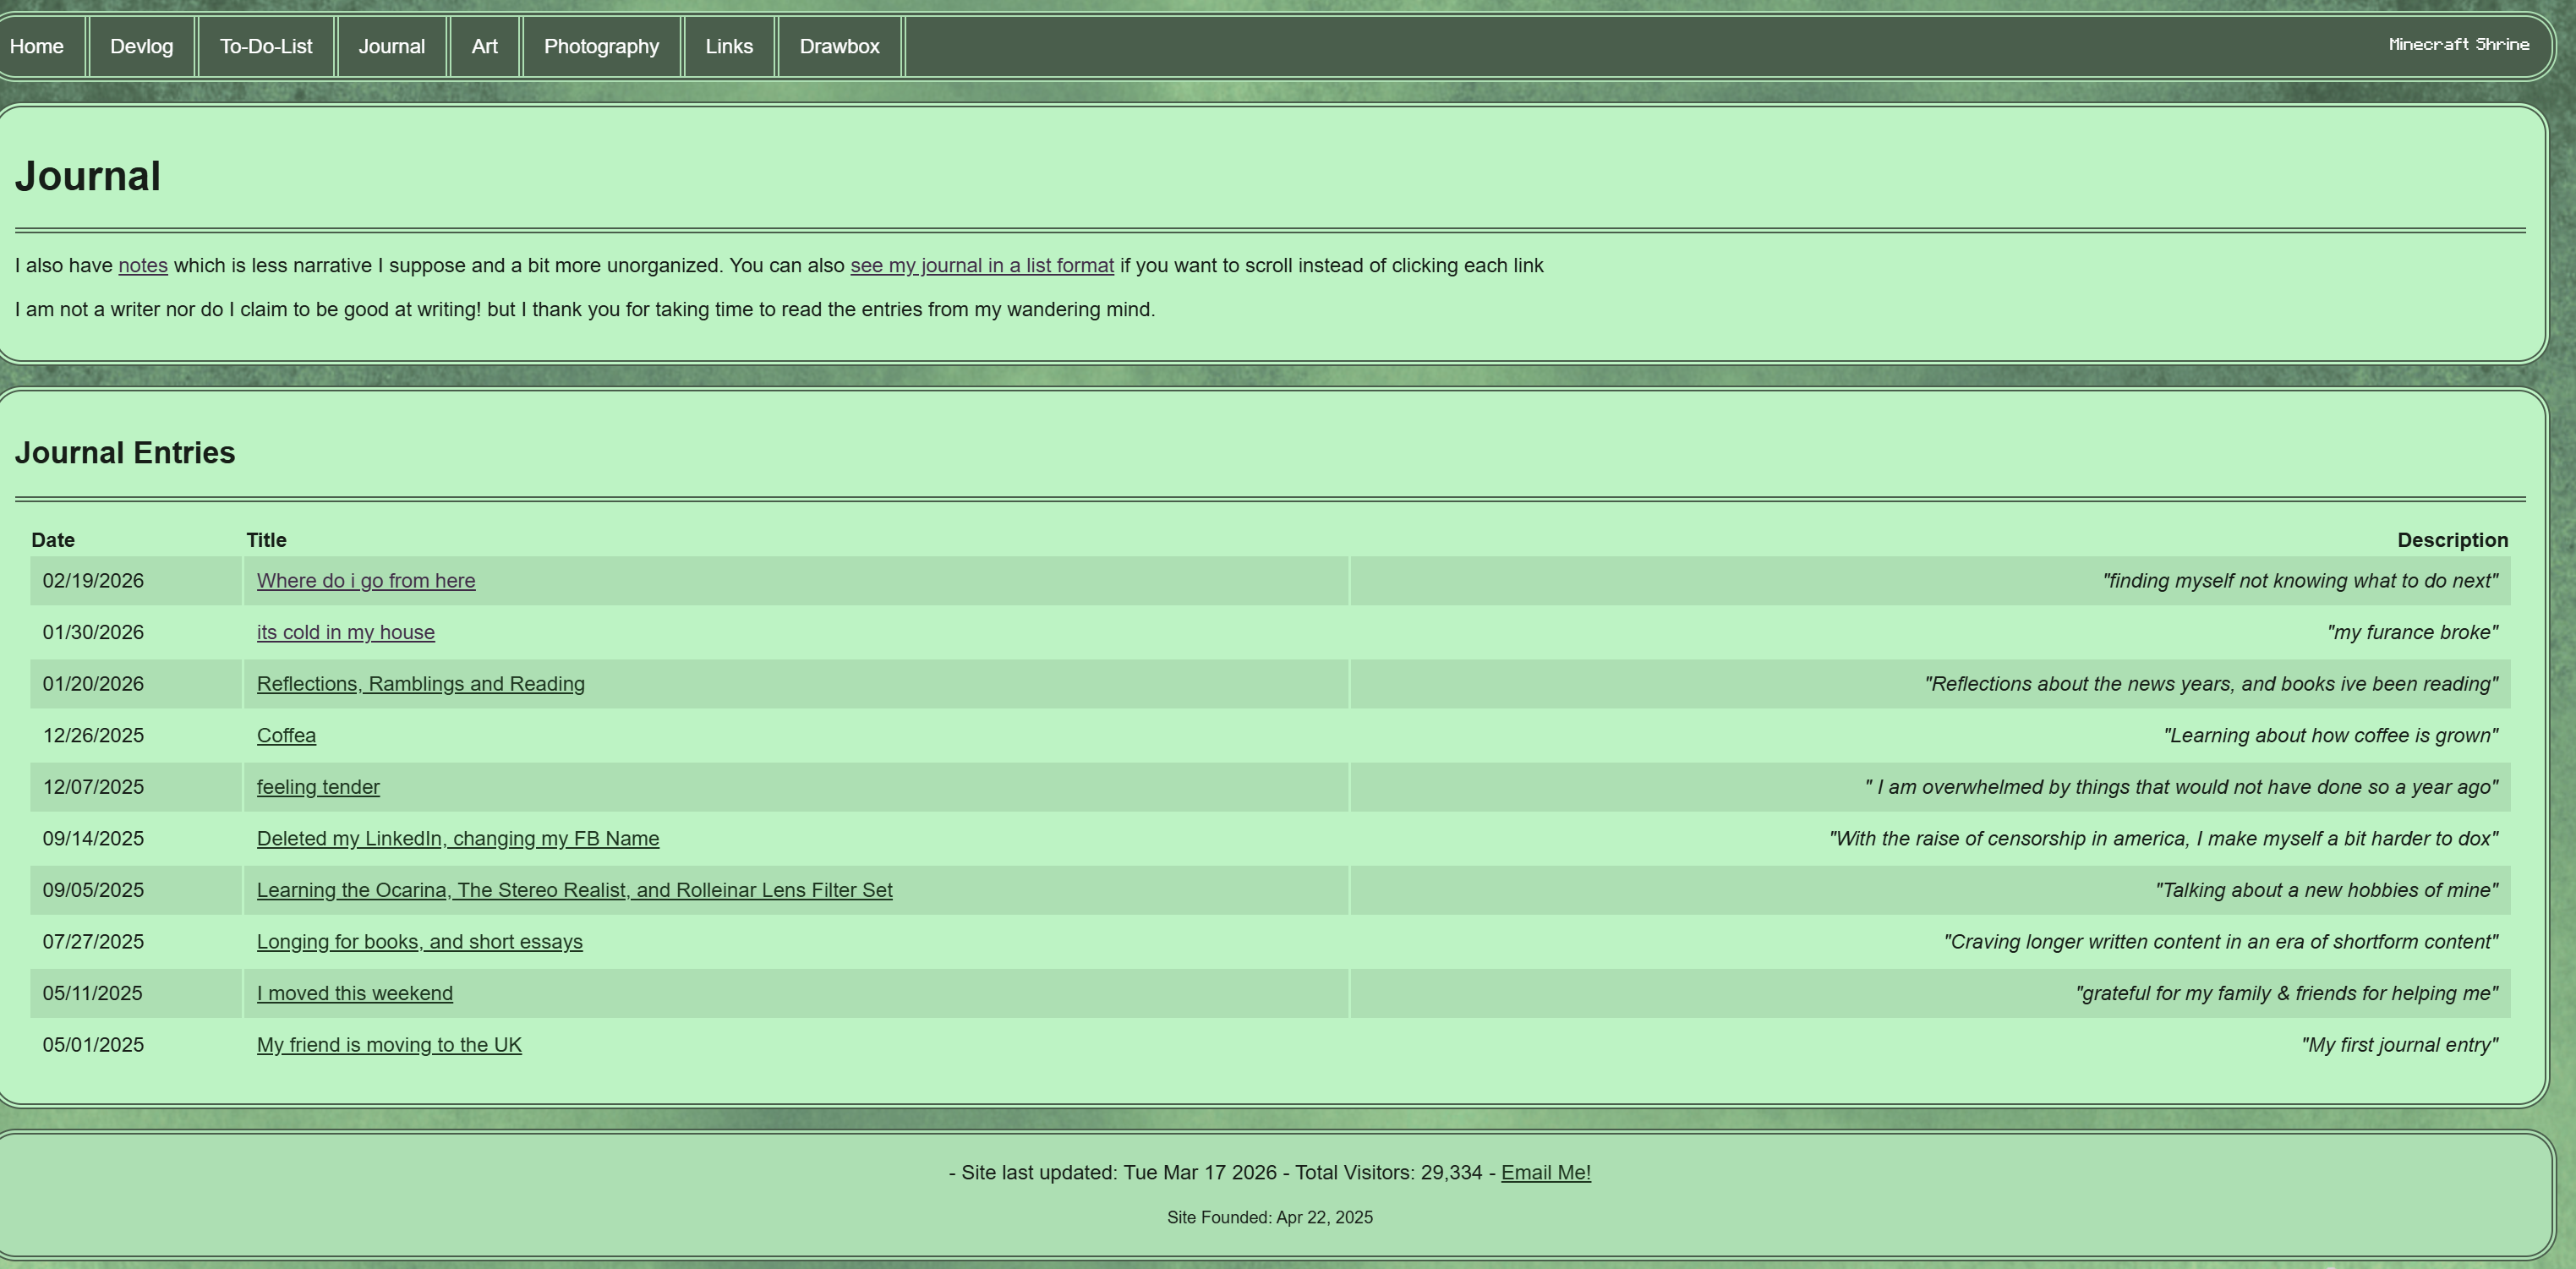Read 'Longing for books, and short essays'
Screen dimensions: 2576x1269
pos(419,942)
